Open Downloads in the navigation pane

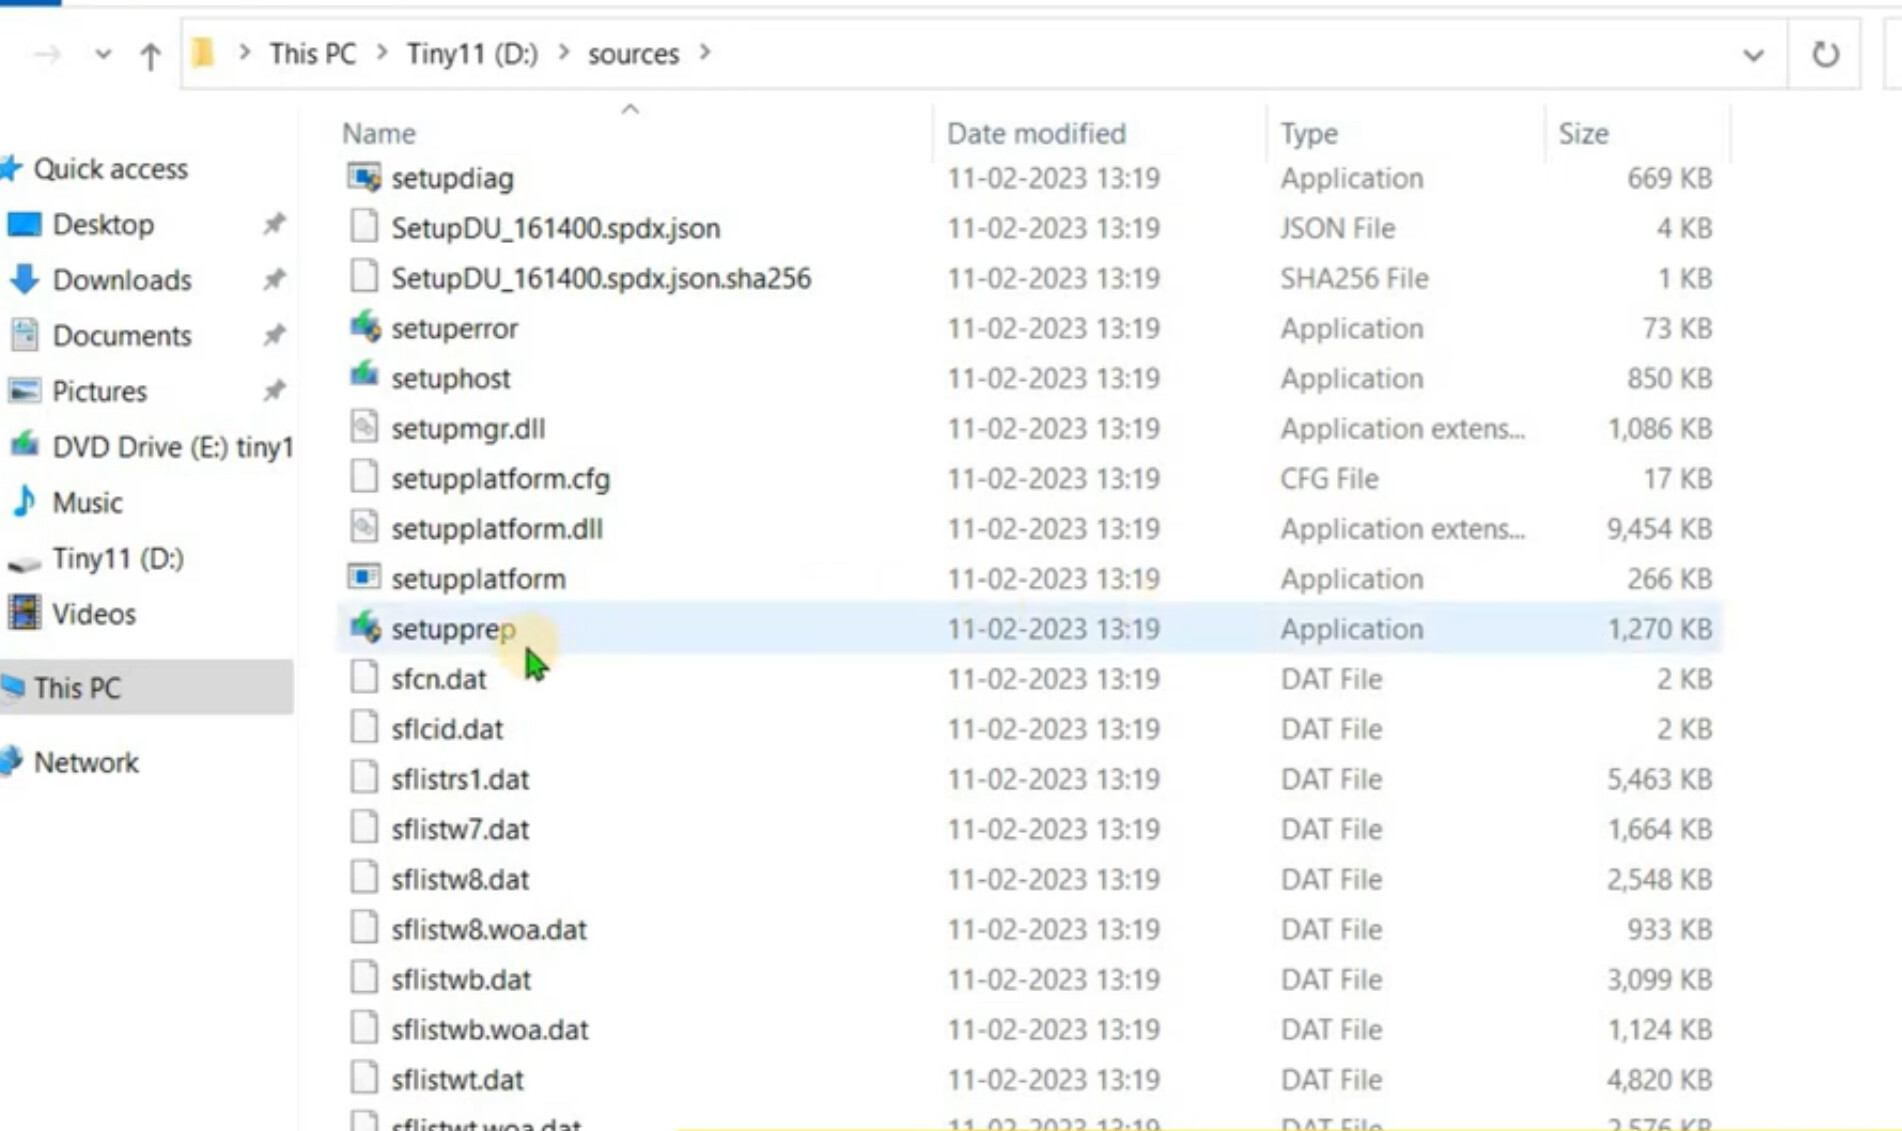point(122,280)
